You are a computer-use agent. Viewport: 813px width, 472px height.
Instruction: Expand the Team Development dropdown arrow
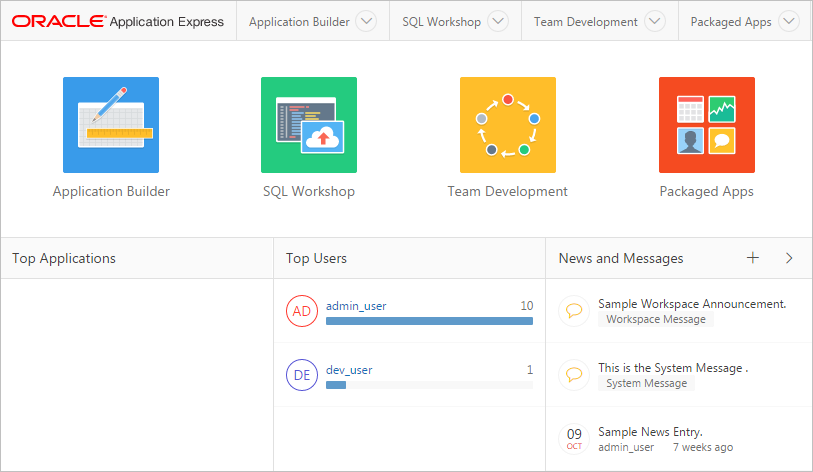tap(654, 21)
